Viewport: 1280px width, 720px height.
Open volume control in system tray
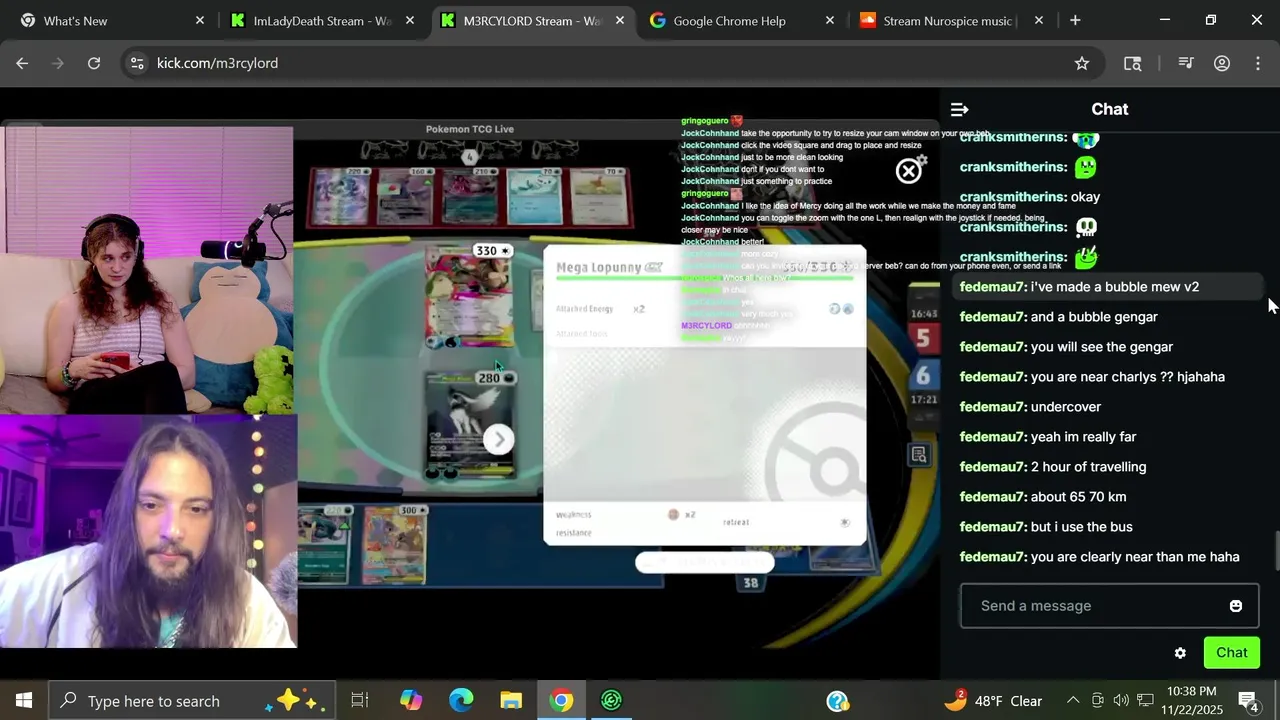(x=1121, y=701)
